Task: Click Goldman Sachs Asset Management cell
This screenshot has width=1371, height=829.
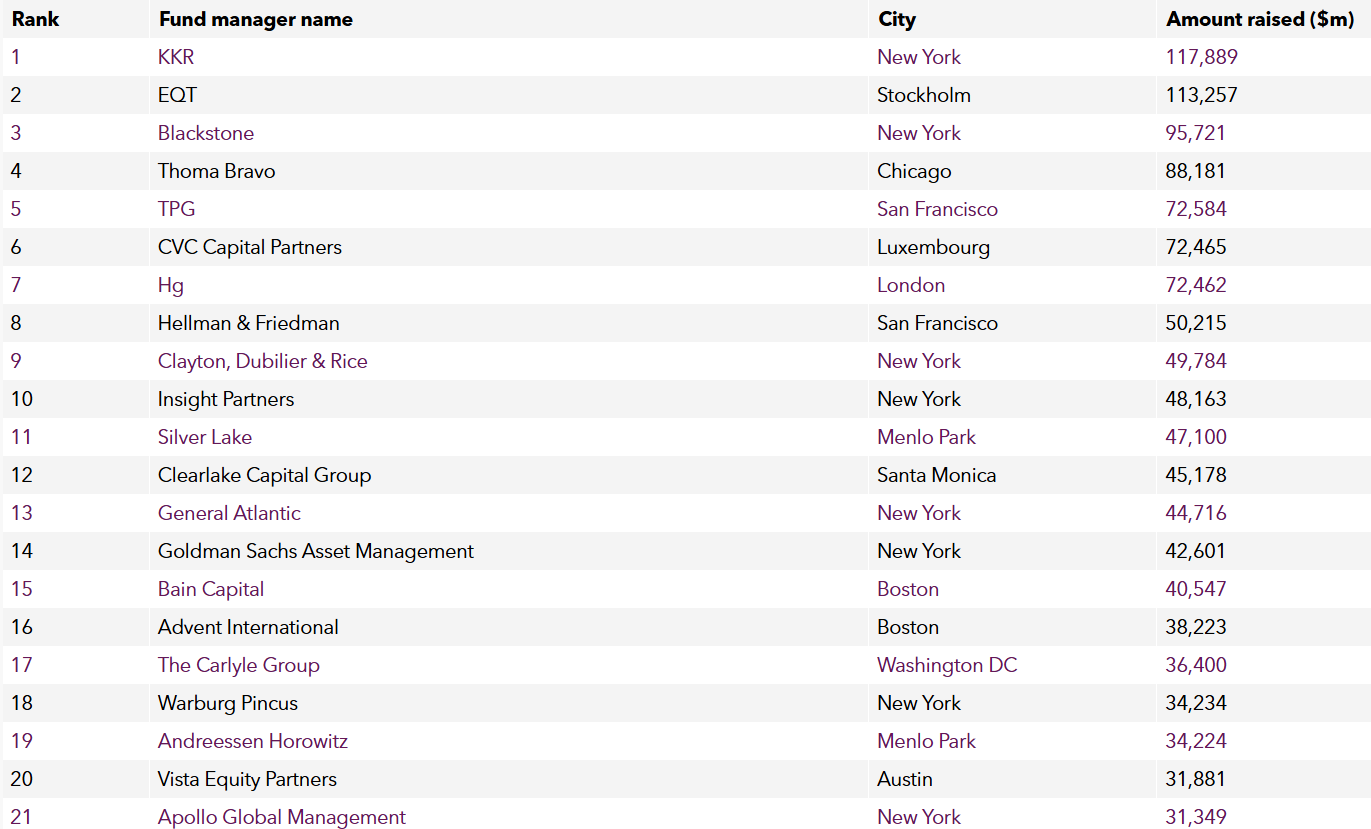Action: coord(316,551)
